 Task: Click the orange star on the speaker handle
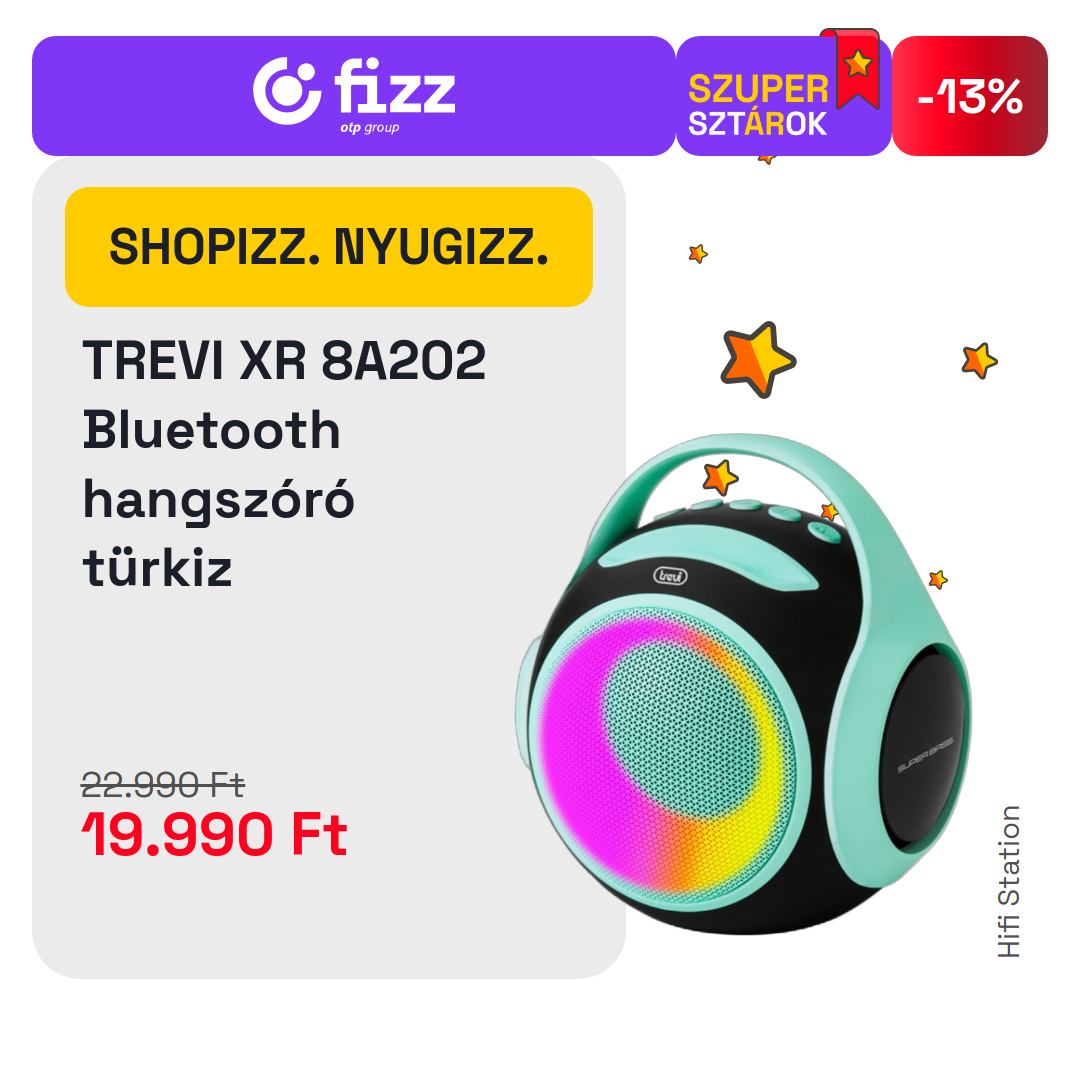720,477
